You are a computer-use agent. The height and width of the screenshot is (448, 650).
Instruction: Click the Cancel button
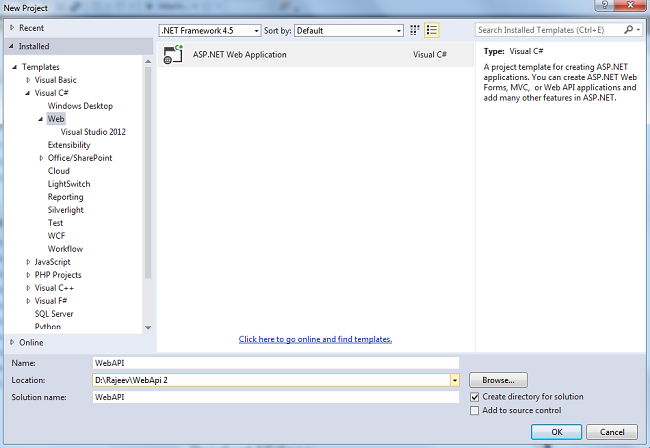(612, 432)
